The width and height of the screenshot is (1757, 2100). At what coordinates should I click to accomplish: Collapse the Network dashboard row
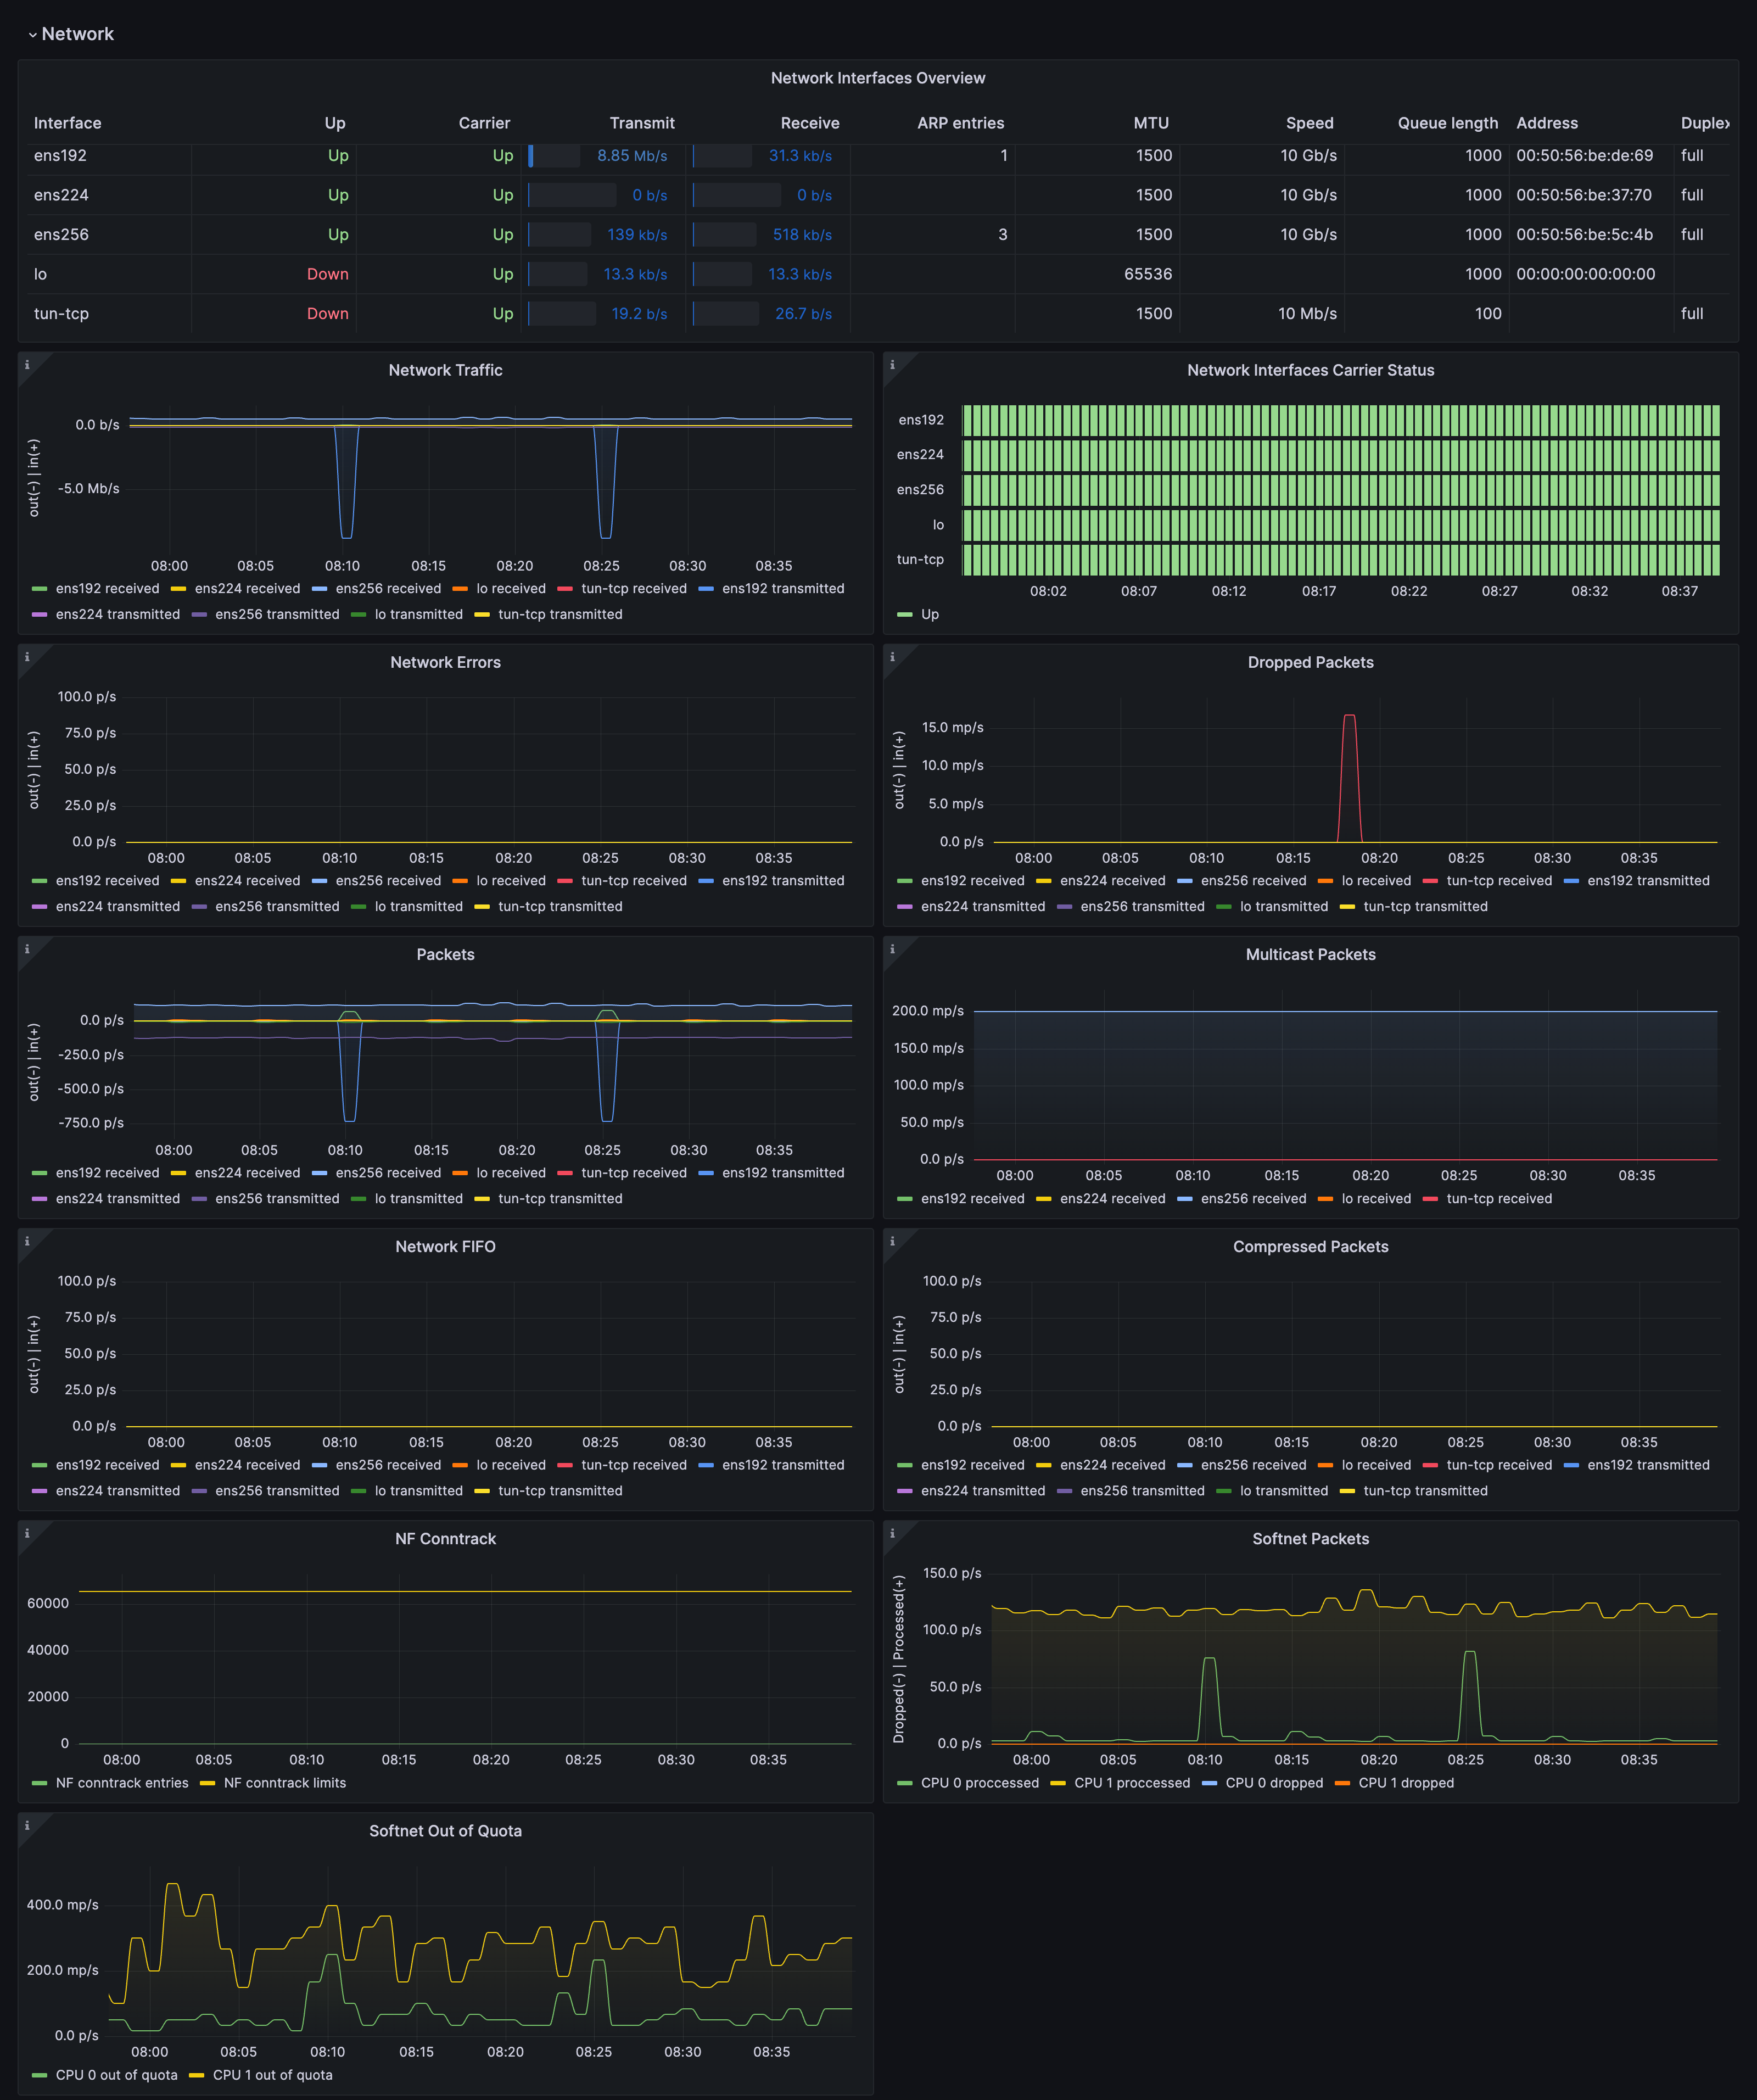tap(72, 33)
